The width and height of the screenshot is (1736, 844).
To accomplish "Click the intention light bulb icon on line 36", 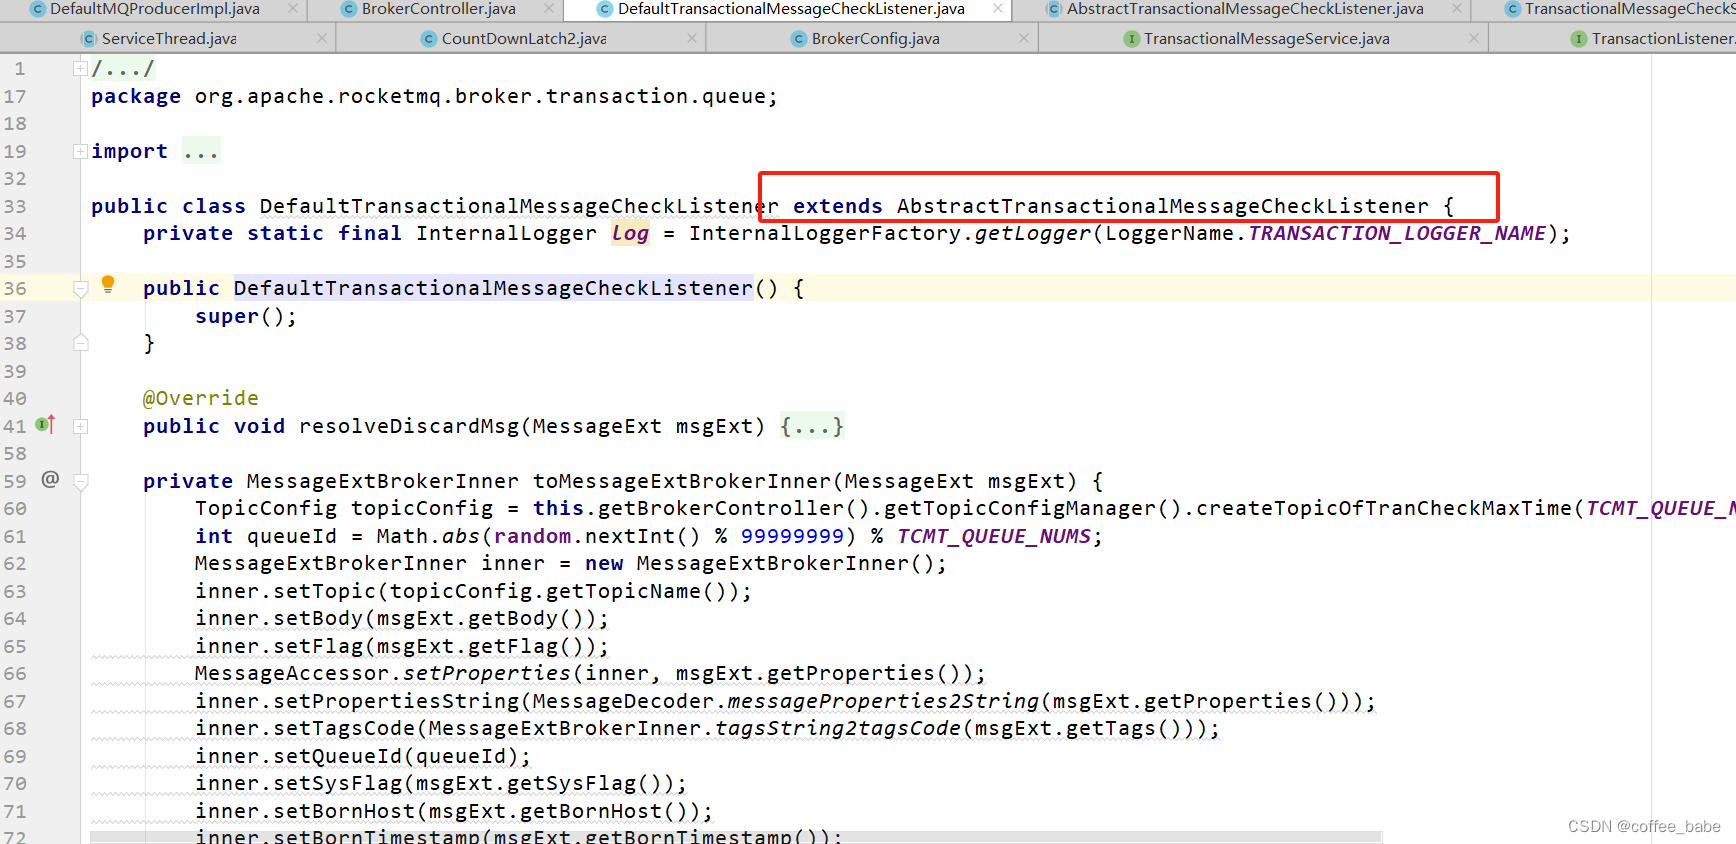I will tap(108, 284).
